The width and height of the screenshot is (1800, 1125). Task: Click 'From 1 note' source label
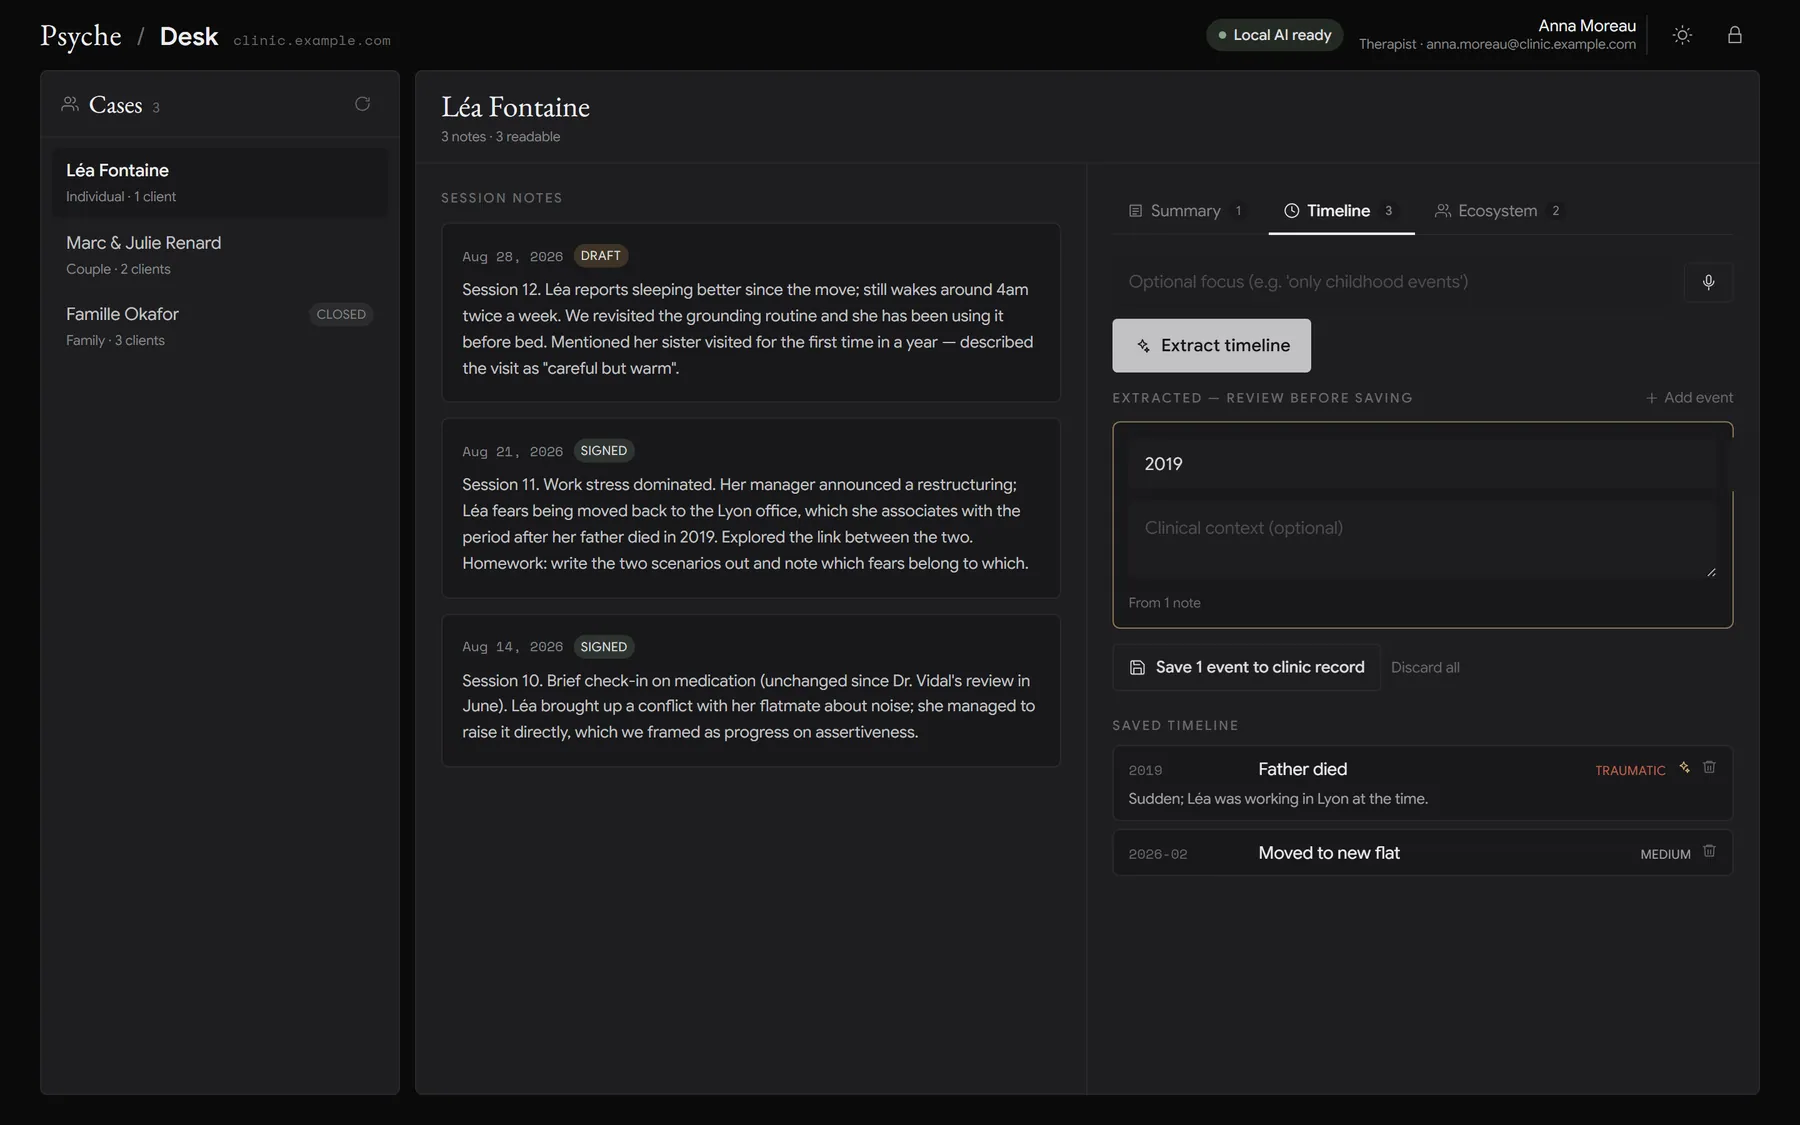pyautogui.click(x=1164, y=603)
